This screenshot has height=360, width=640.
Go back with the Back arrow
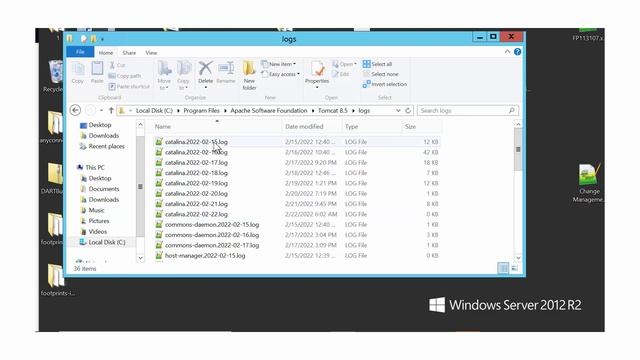(x=75, y=110)
